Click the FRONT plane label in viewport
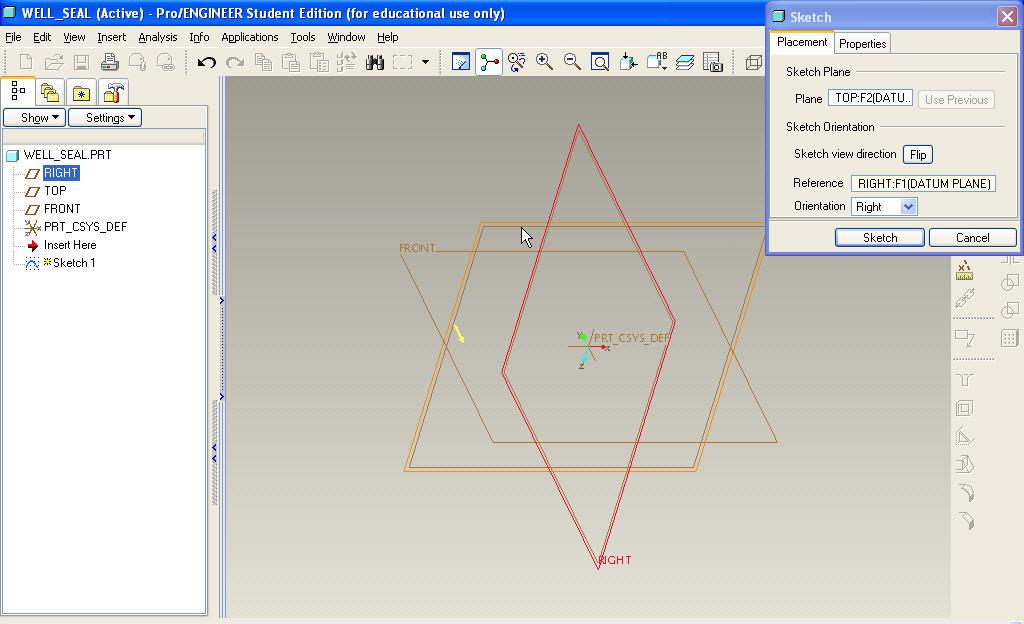This screenshot has width=1024, height=624. pos(417,248)
